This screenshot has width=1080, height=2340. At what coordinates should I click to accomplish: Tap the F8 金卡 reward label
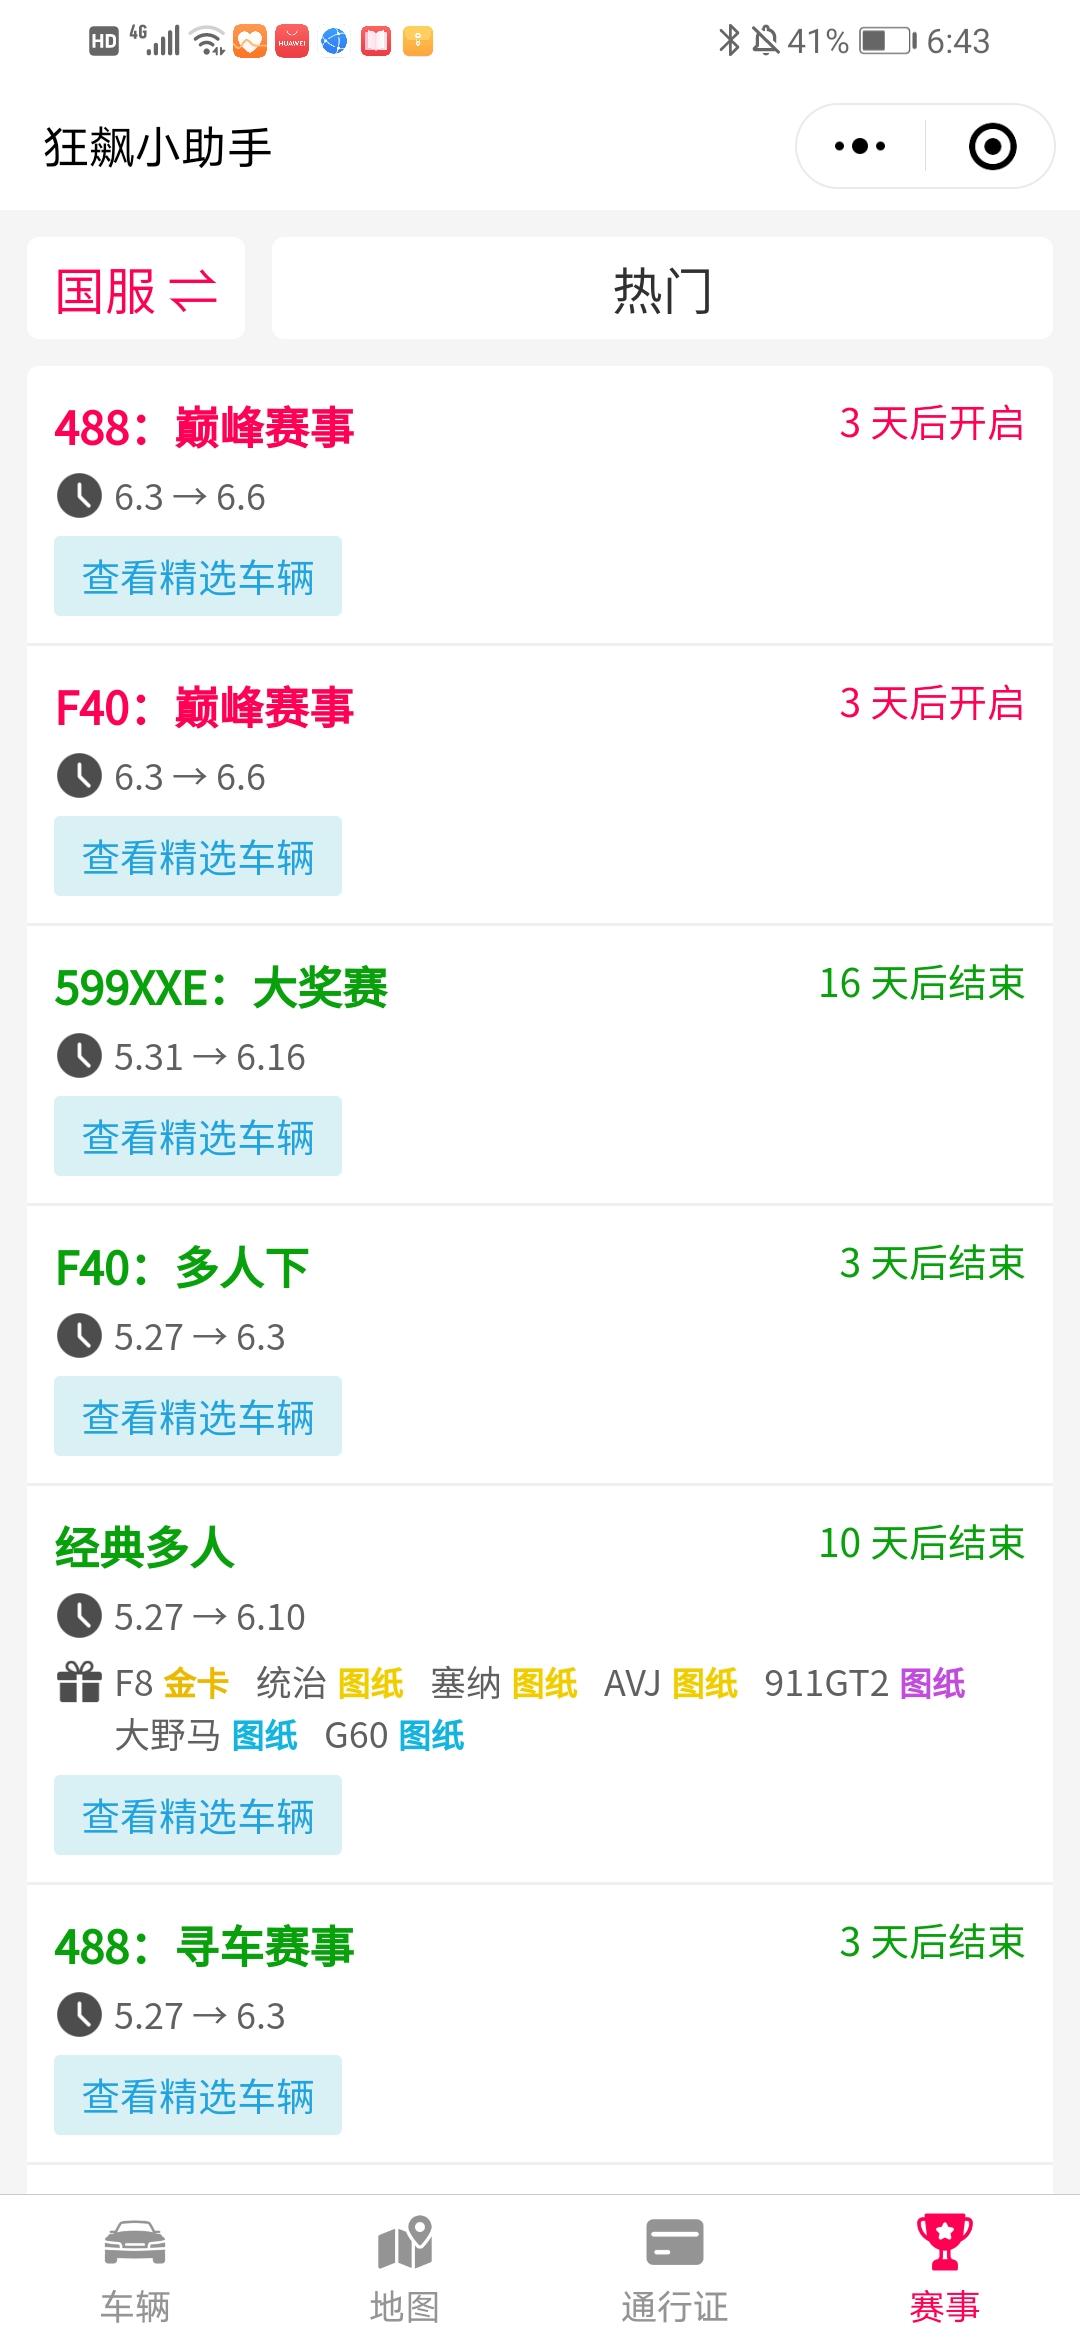pyautogui.click(x=172, y=1683)
